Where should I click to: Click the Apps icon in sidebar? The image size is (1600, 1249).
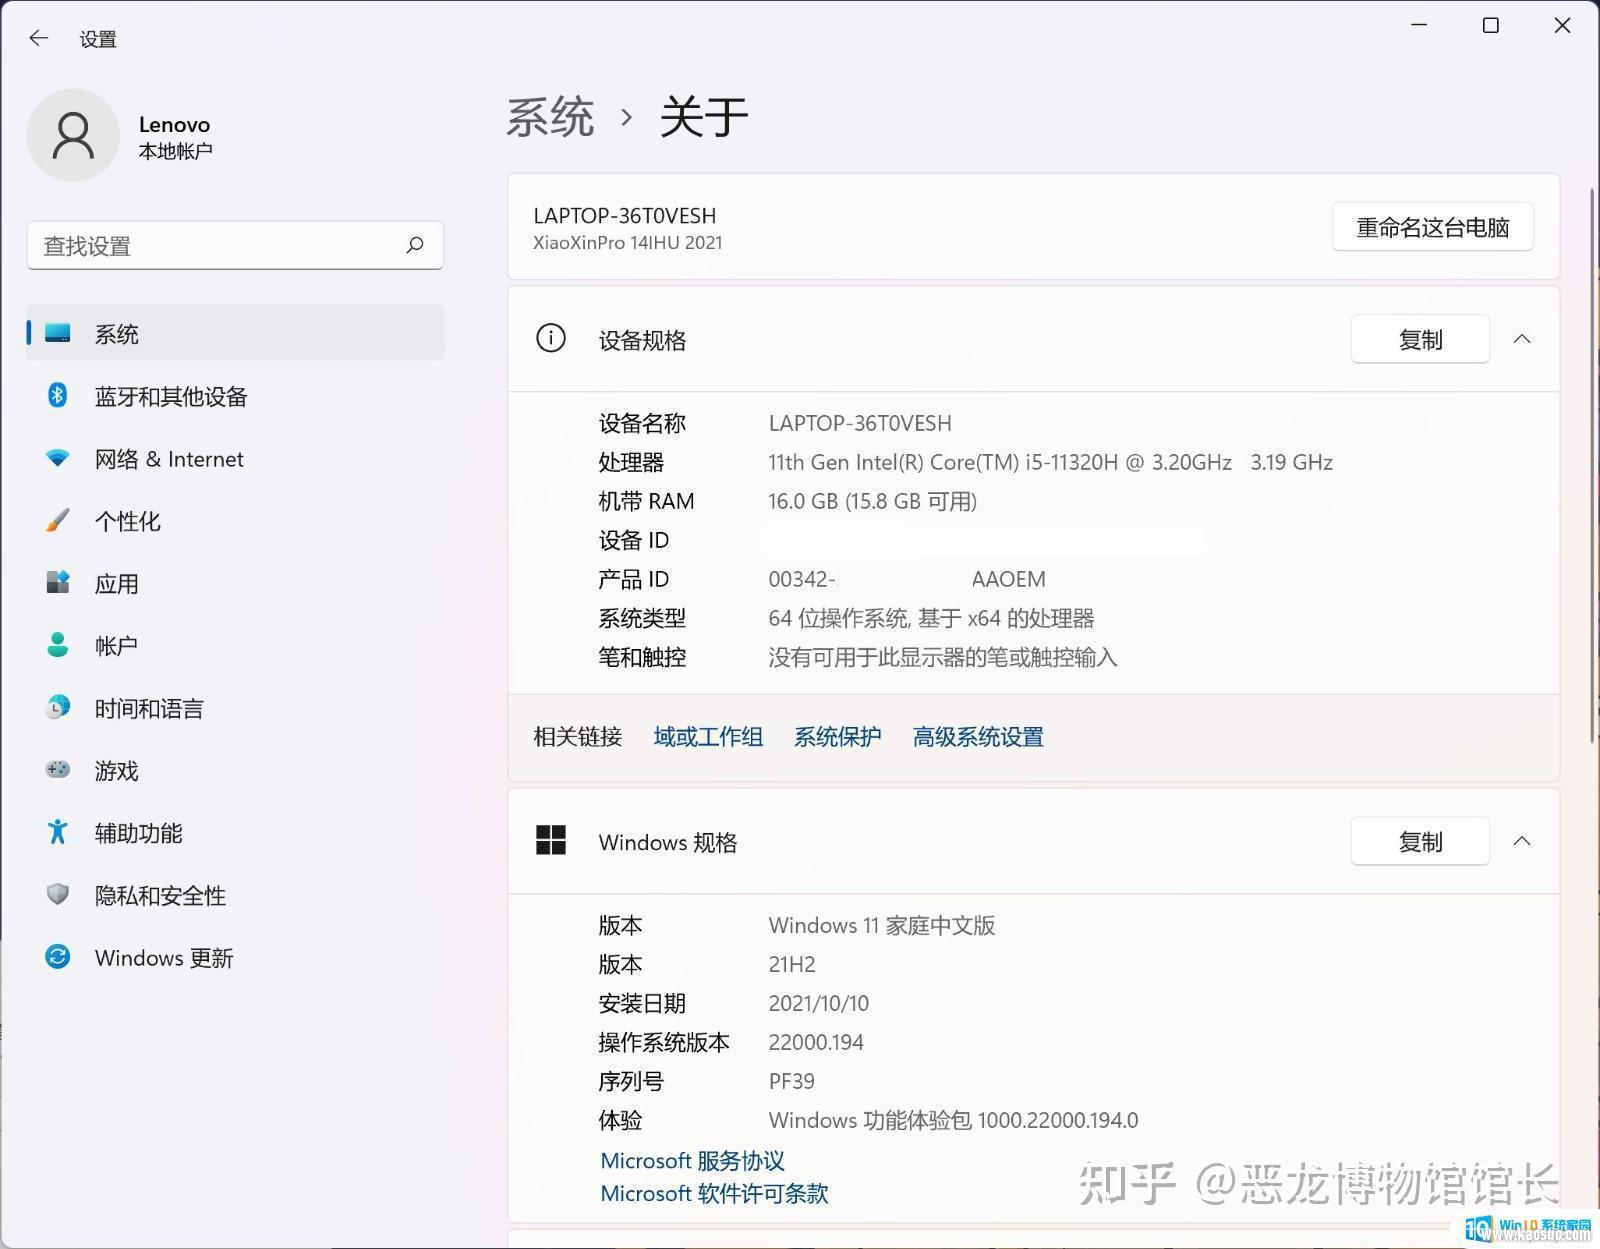(x=58, y=582)
